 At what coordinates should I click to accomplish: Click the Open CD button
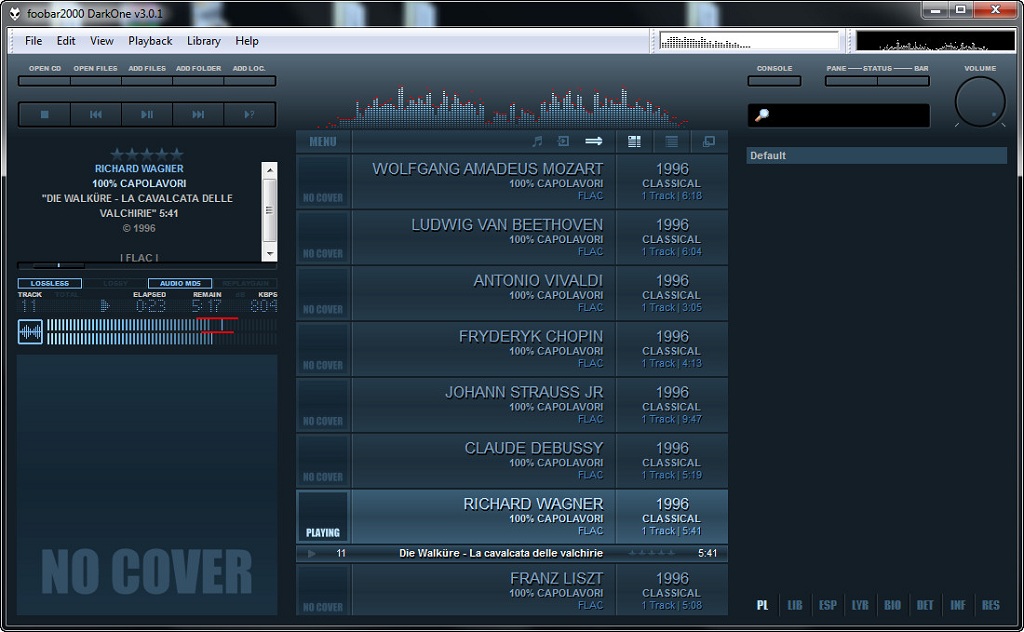click(44, 81)
